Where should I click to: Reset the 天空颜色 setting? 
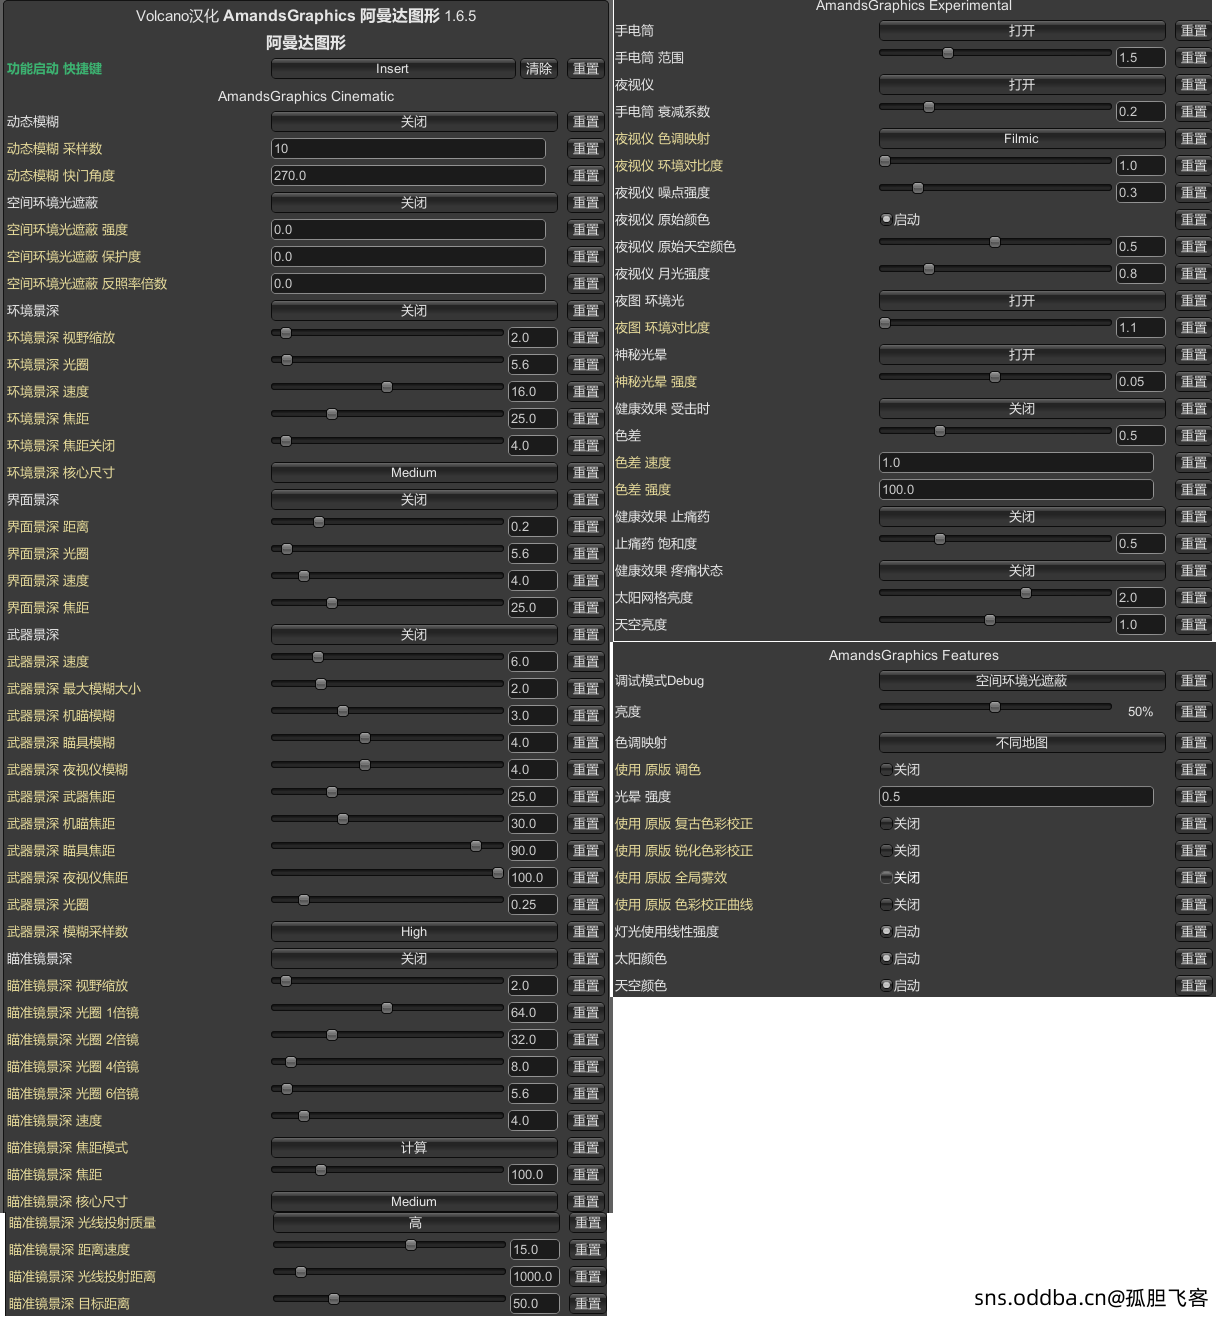point(1194,986)
